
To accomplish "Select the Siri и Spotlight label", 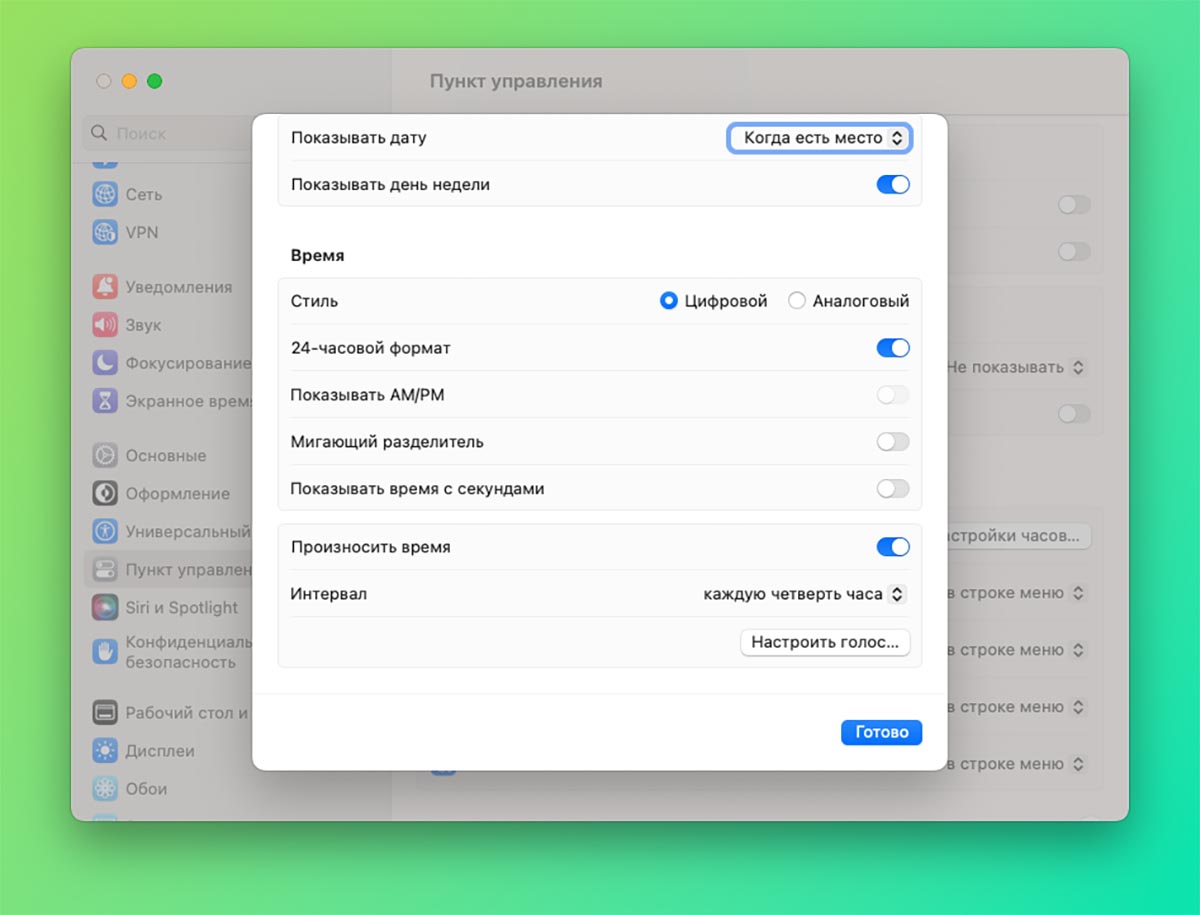I will tap(182, 608).
